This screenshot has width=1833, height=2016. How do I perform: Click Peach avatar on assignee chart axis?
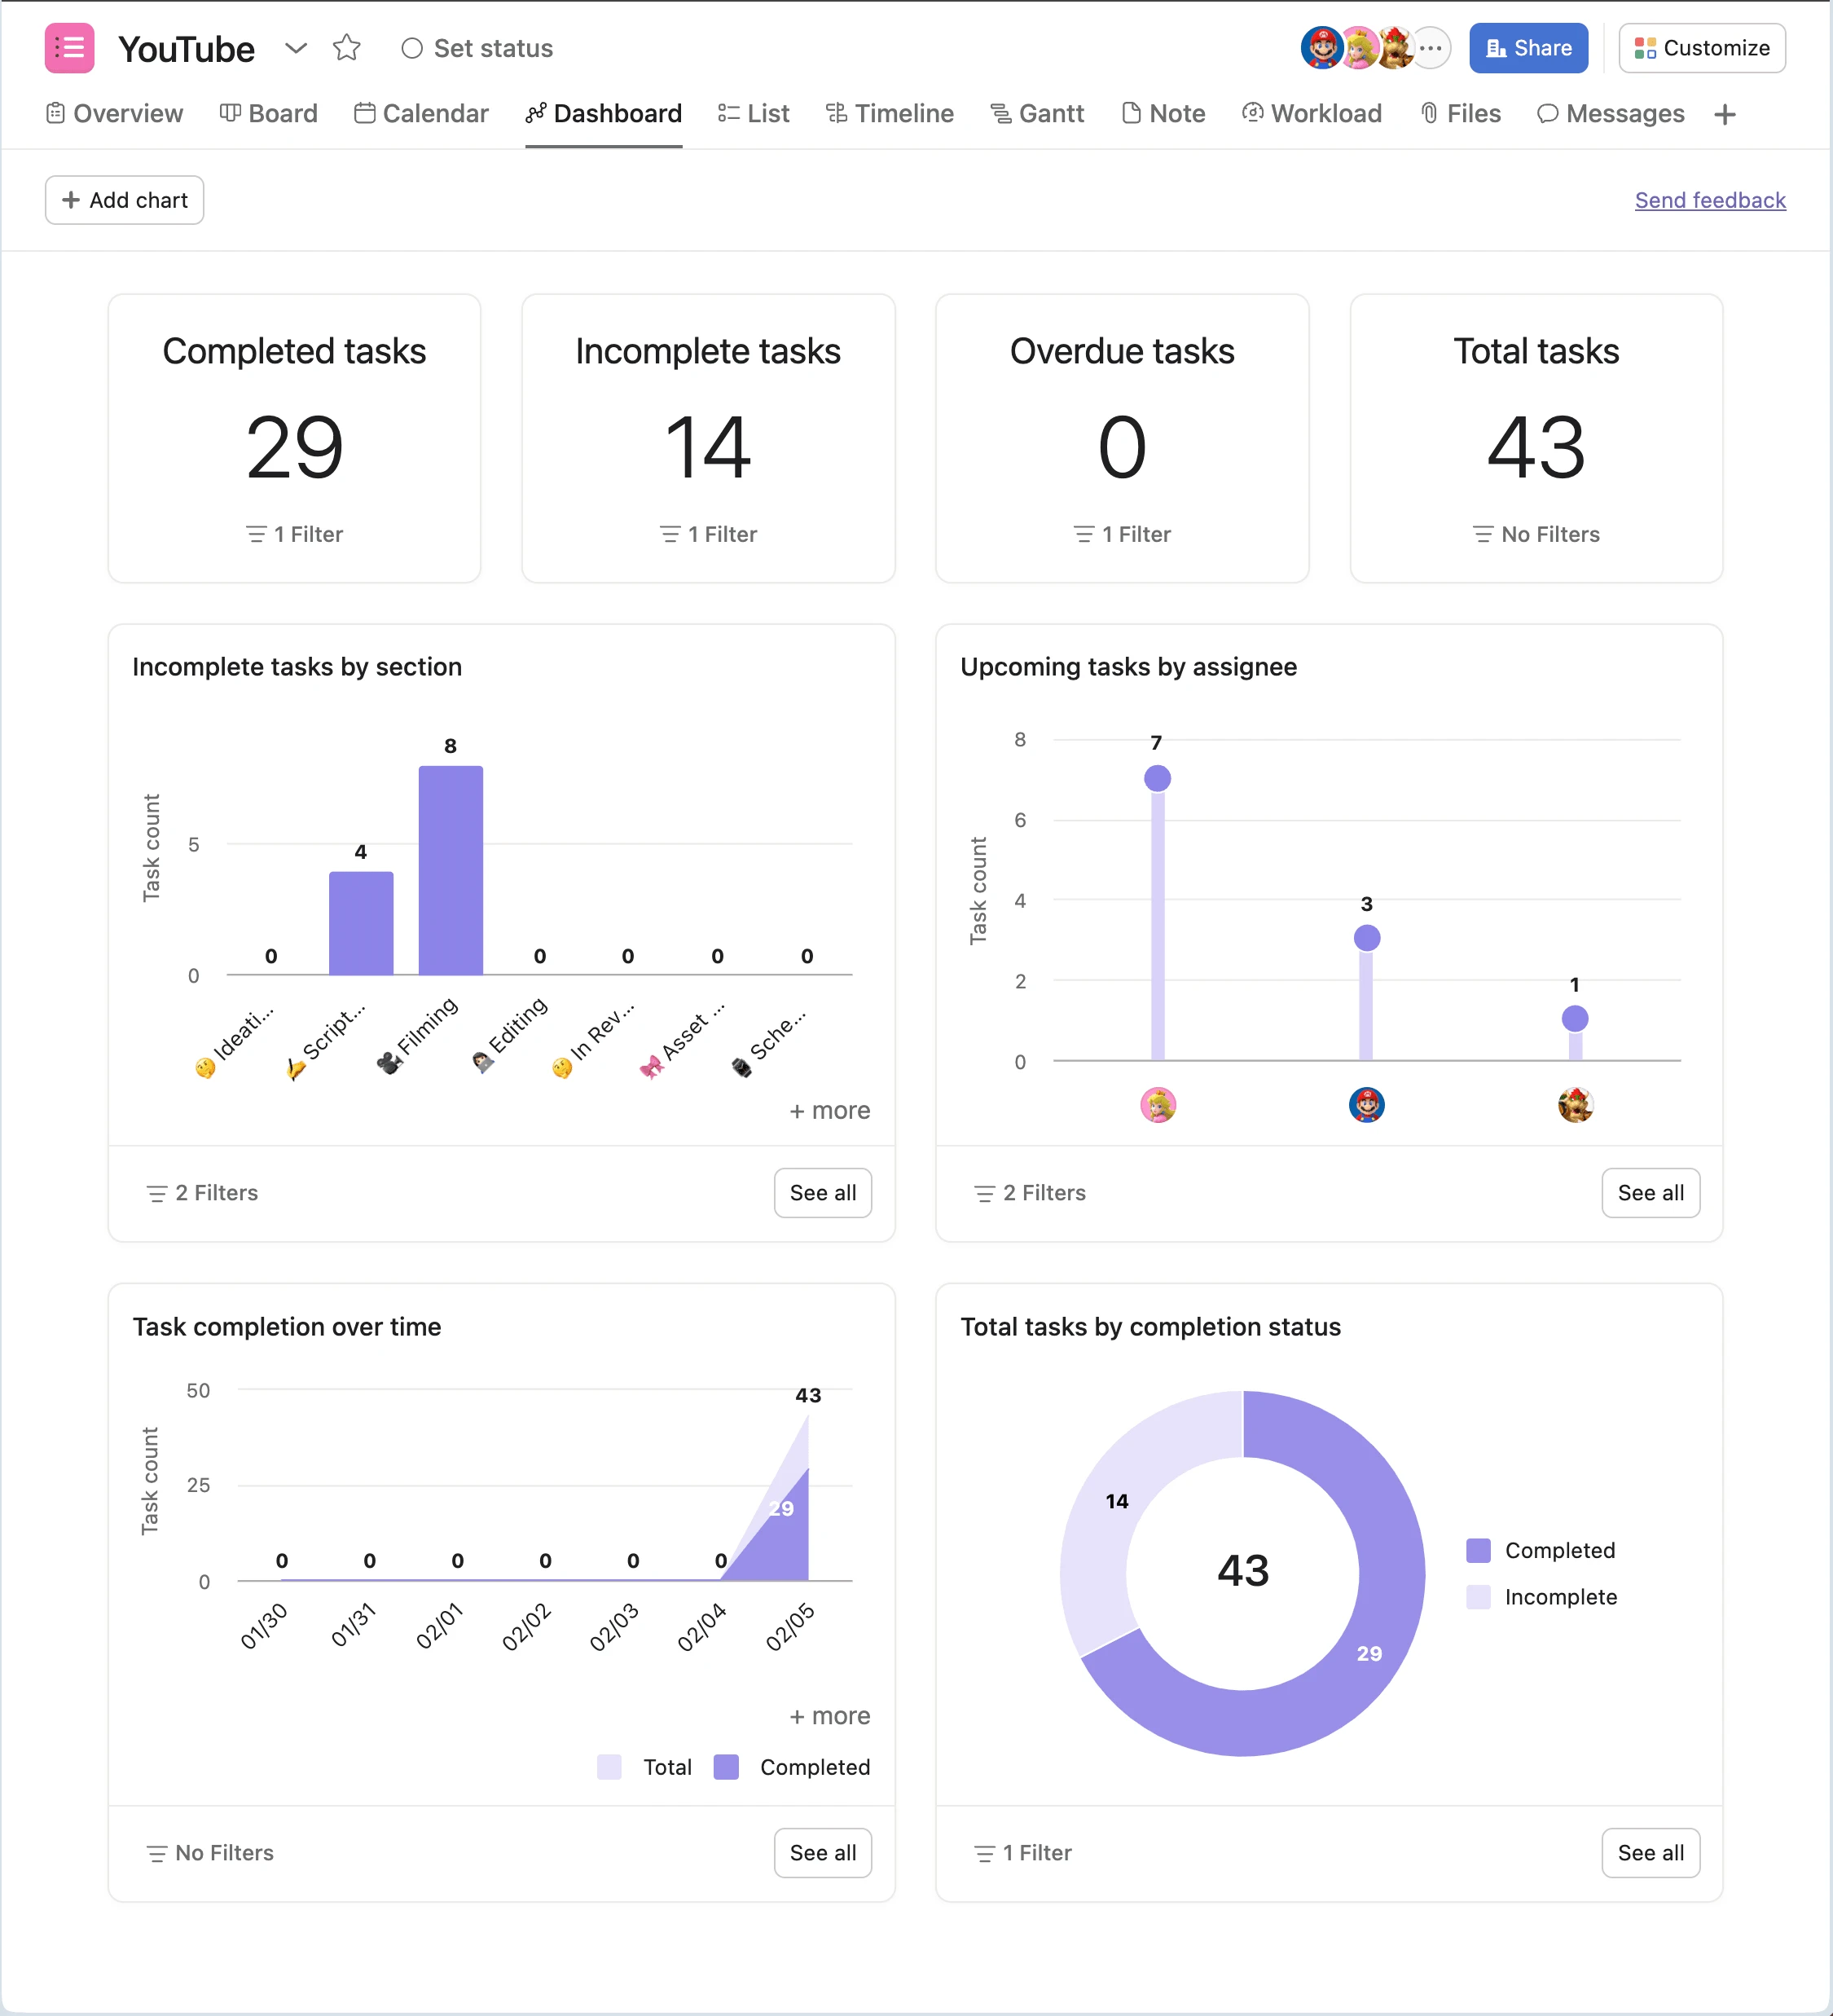[1158, 1105]
